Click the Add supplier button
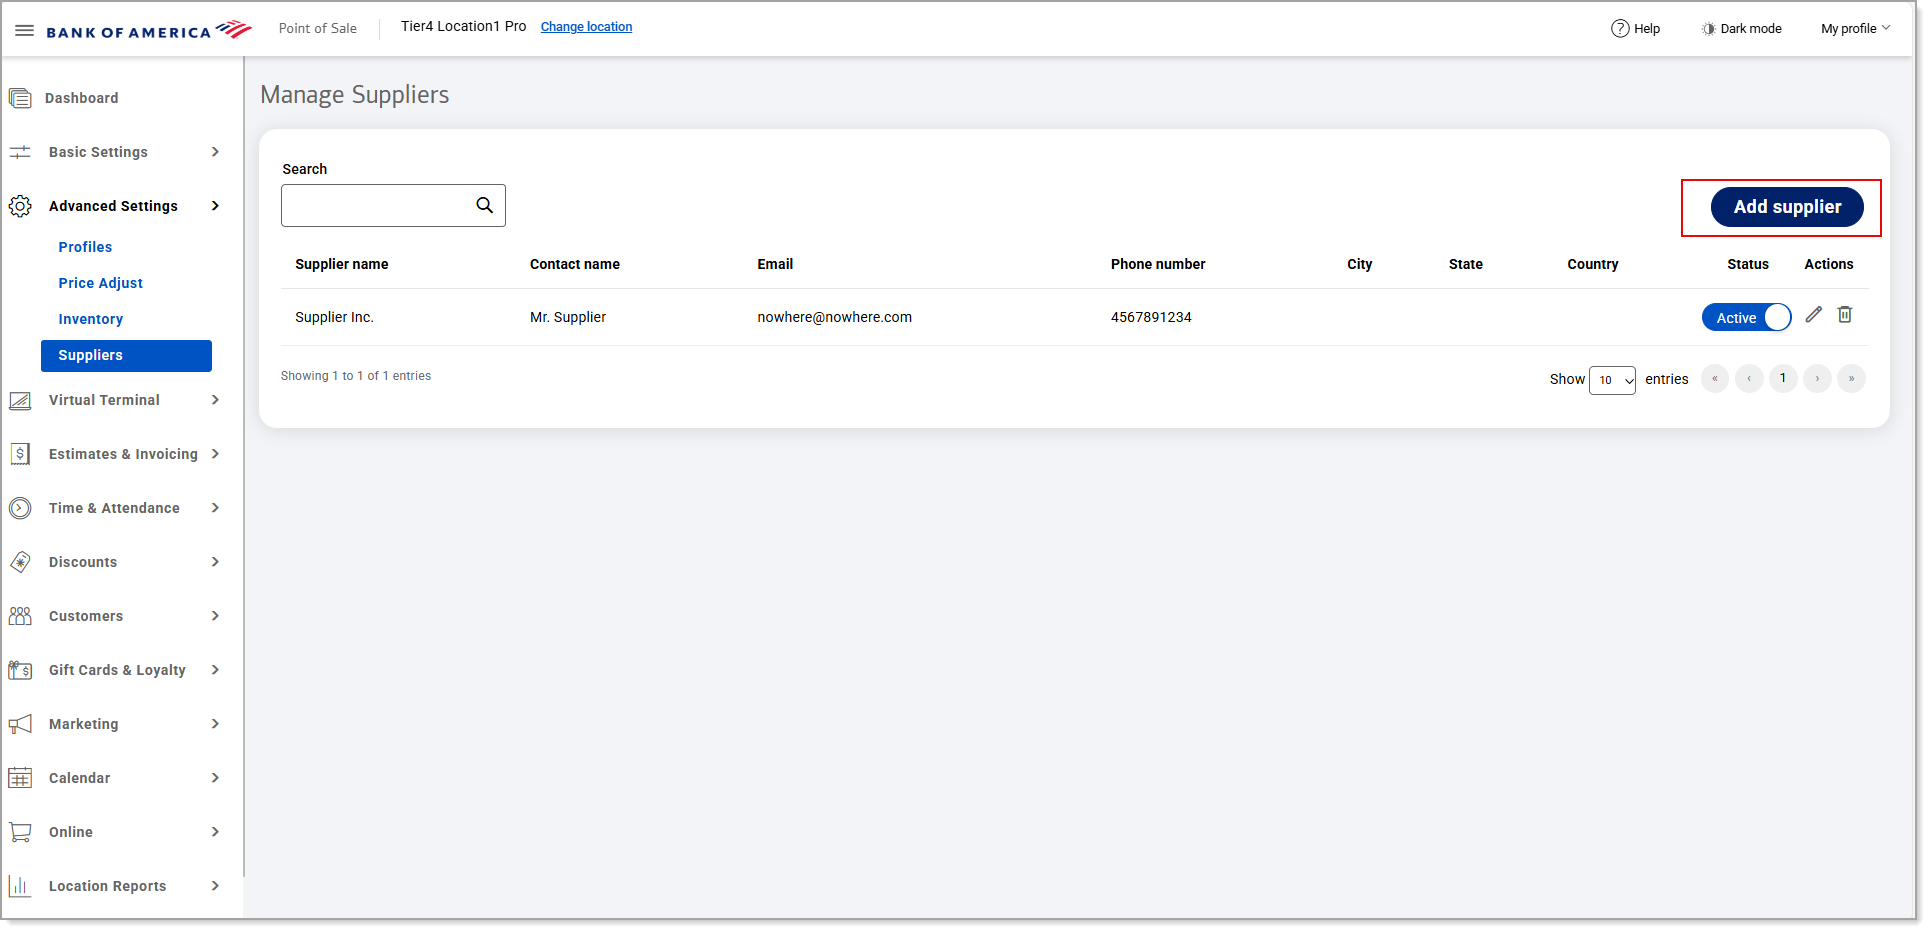Image resolution: width=1929 pixels, height=932 pixels. pos(1787,207)
